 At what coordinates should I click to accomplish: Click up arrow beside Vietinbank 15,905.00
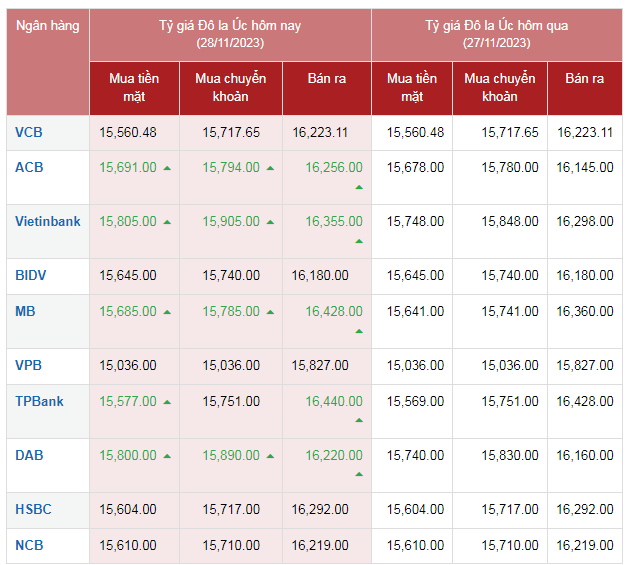pyautogui.click(x=270, y=222)
